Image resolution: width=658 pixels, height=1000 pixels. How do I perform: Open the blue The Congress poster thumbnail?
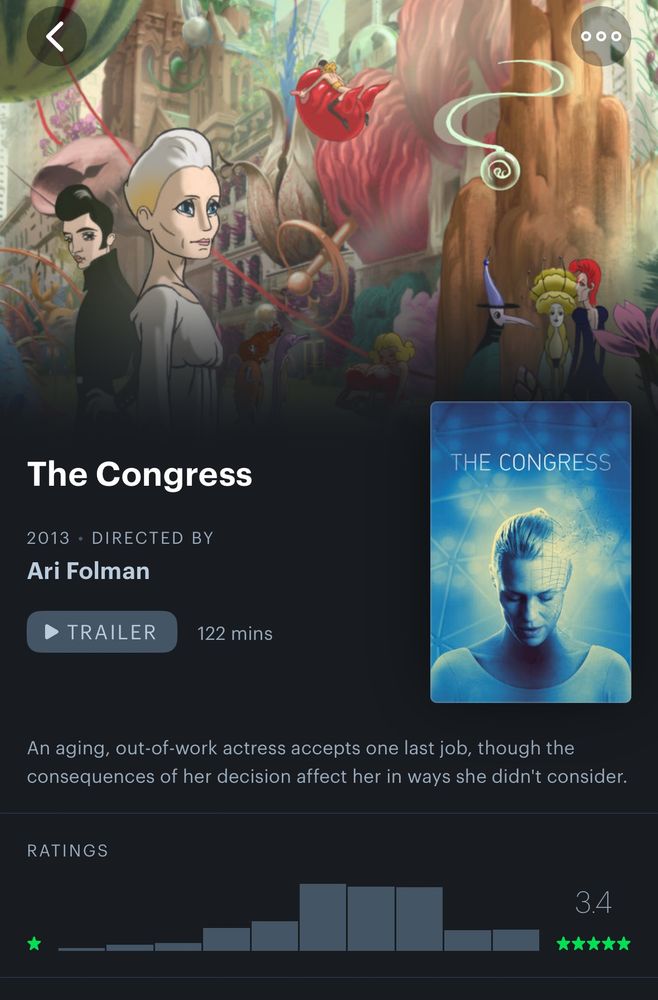tap(530, 552)
